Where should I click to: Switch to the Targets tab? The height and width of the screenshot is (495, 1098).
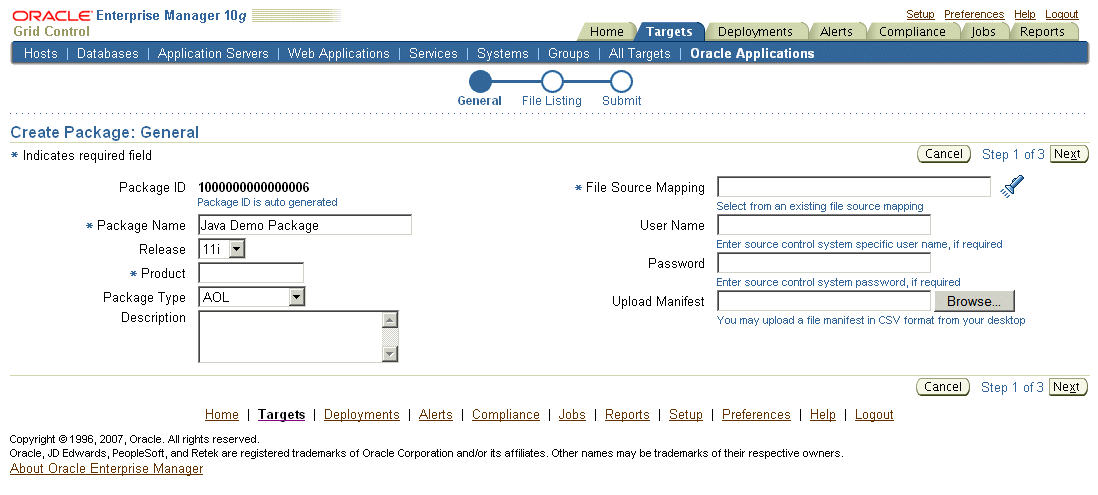669,32
